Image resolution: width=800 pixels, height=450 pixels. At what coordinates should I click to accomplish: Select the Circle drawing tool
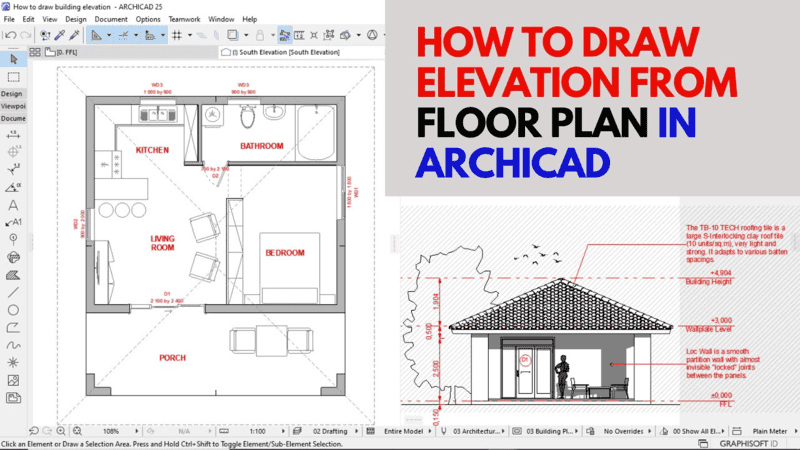coord(13,310)
